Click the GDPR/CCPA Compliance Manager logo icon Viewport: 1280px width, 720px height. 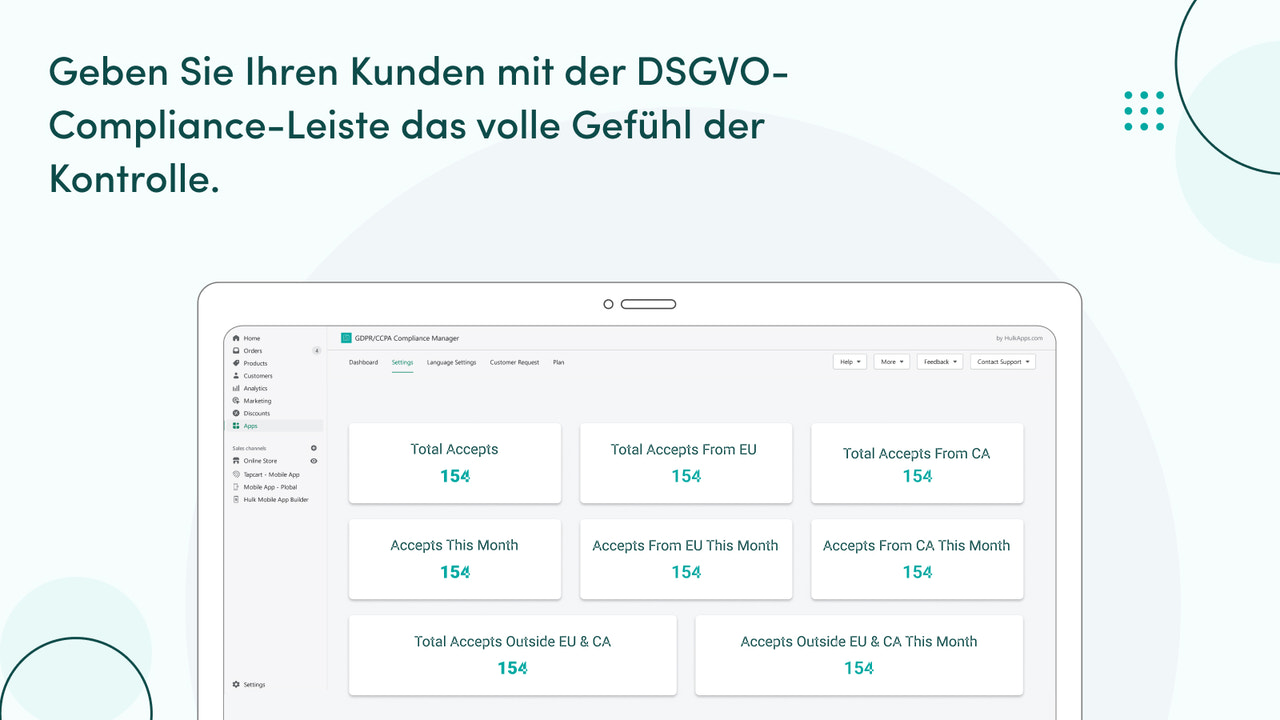click(x=346, y=338)
